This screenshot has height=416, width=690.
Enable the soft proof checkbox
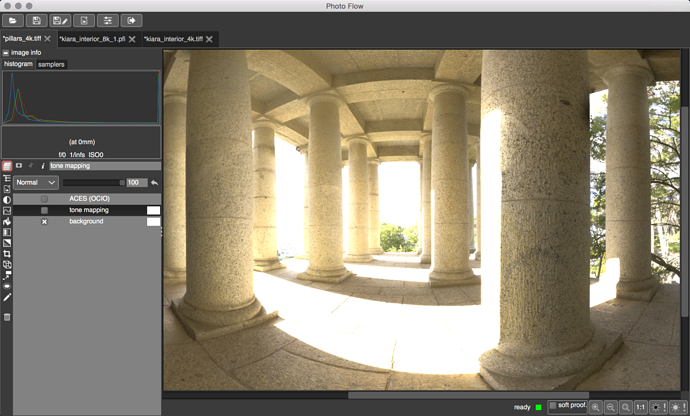[554, 406]
